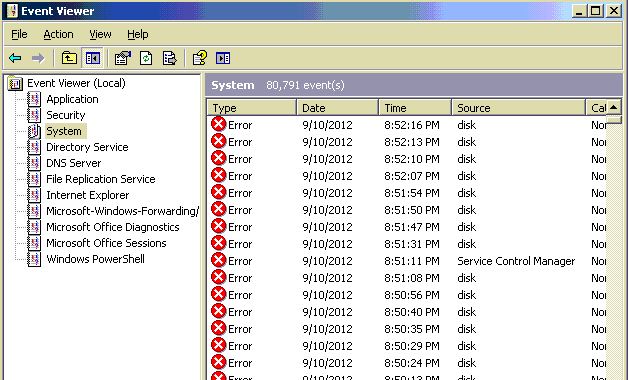Click the scroll up arrow of the event list
The width and height of the screenshot is (628, 380).
(x=614, y=107)
